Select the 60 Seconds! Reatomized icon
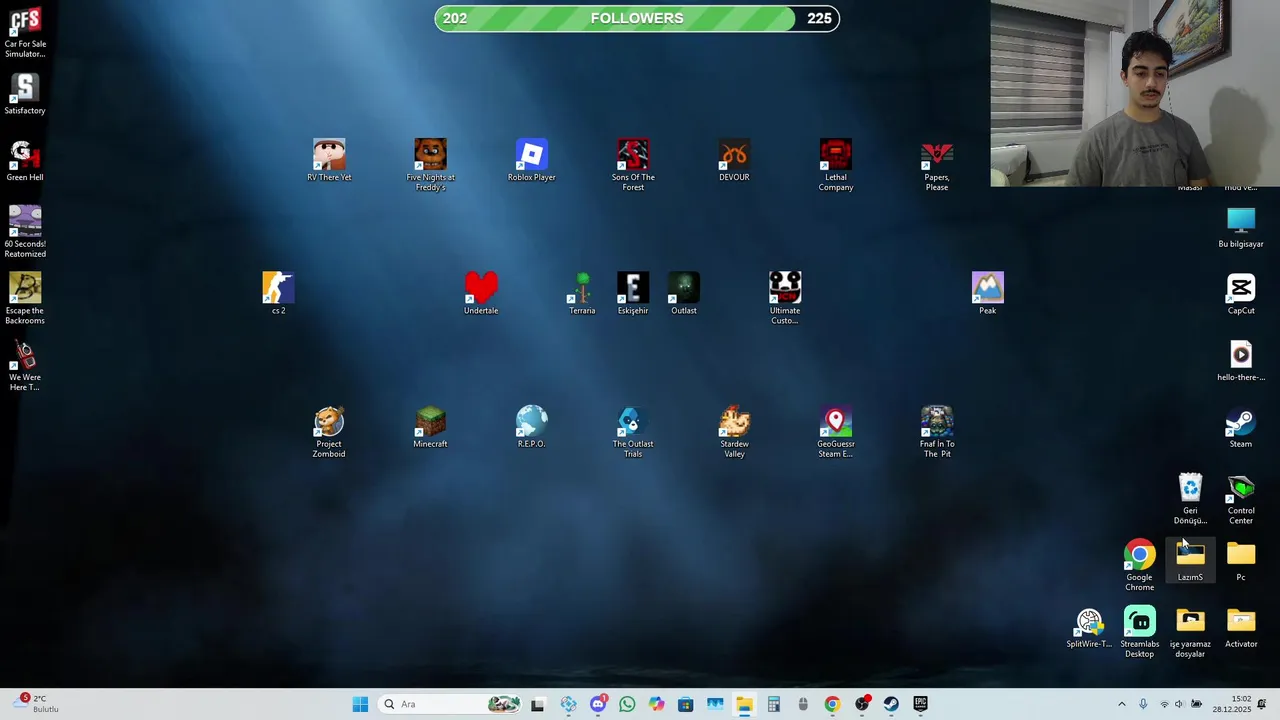Viewport: 1280px width, 720px height. pos(25,232)
